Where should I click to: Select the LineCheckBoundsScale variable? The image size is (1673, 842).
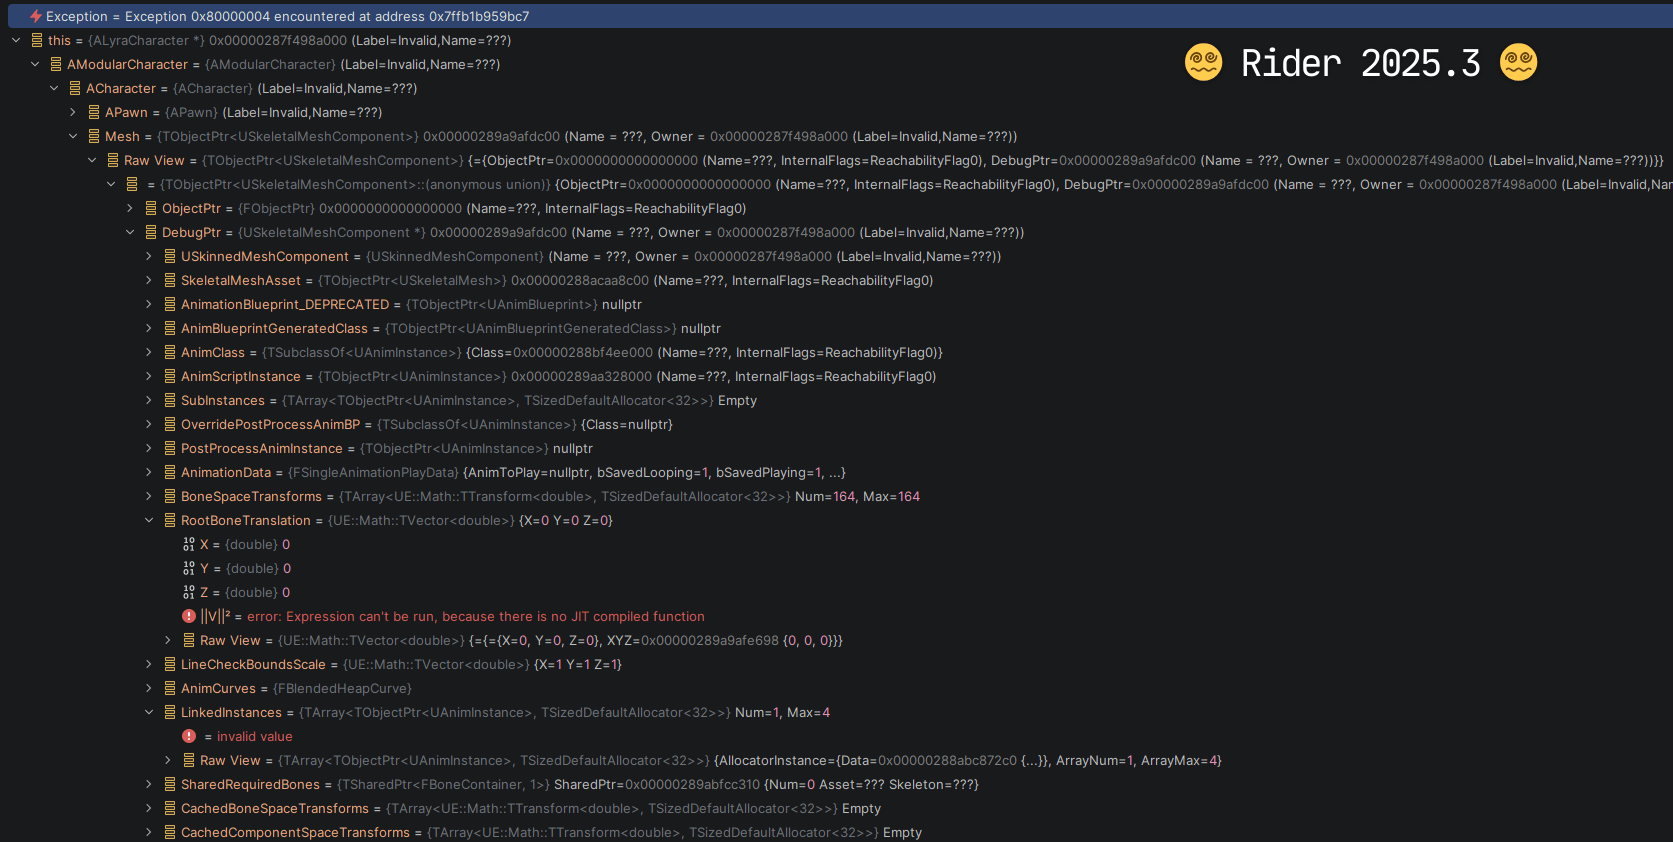(253, 665)
